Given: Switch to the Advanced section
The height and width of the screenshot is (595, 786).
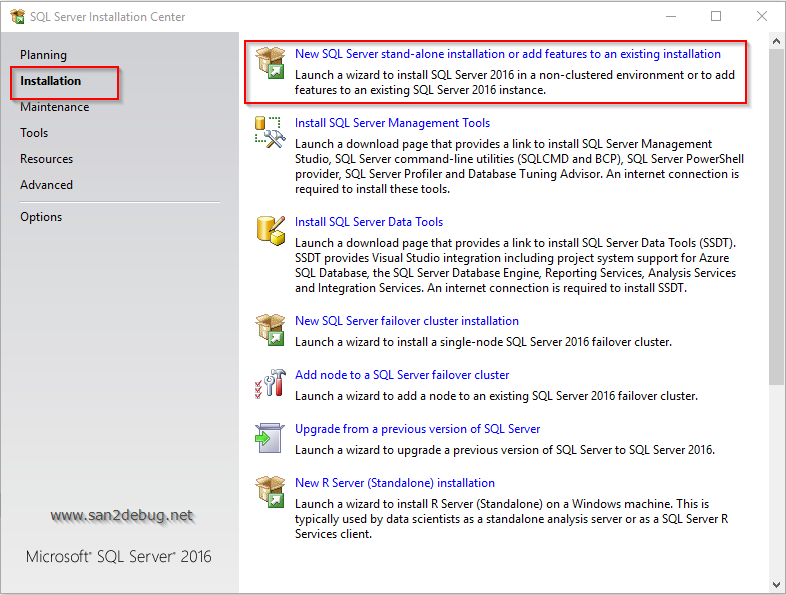Looking at the screenshot, I should click(x=47, y=185).
